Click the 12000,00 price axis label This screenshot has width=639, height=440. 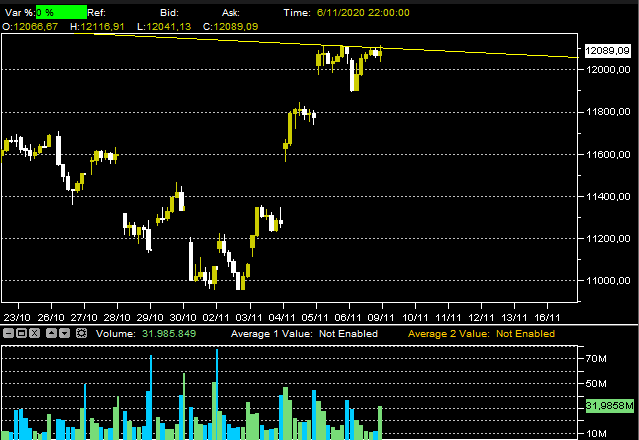click(x=608, y=70)
